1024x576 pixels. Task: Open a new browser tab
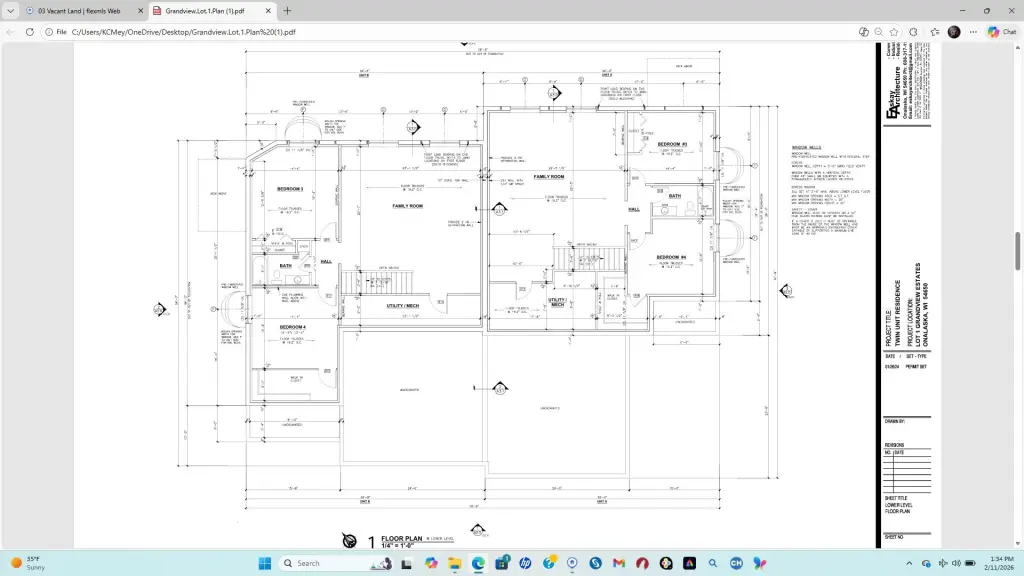click(288, 11)
